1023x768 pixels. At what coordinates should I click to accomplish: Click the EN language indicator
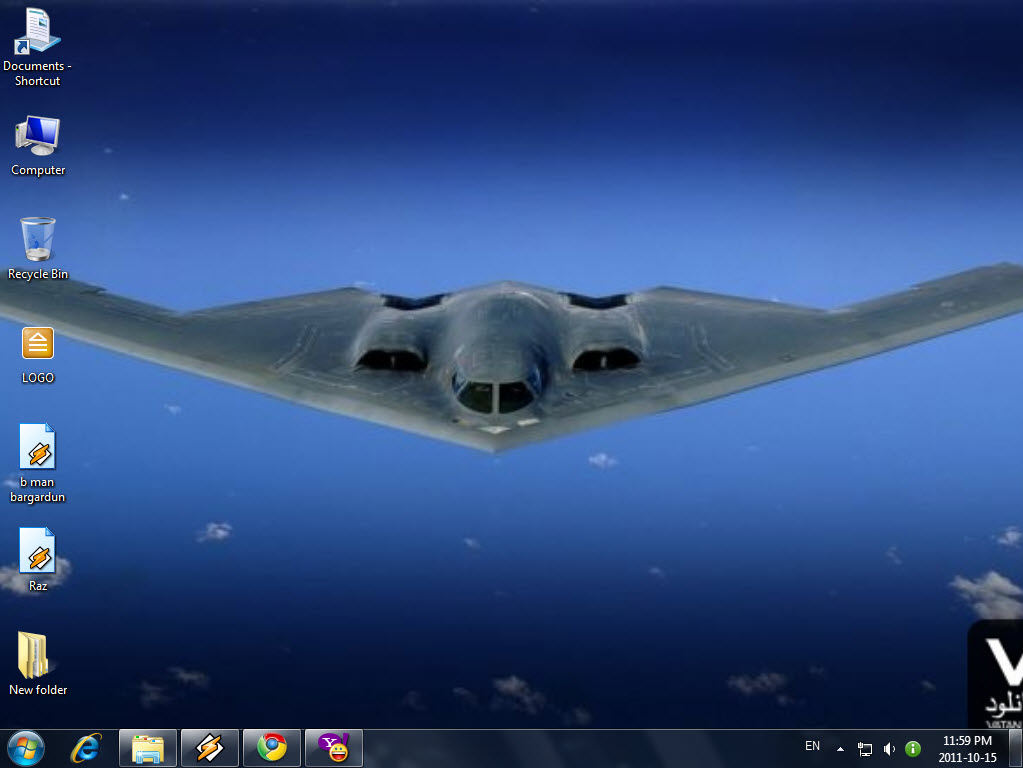[x=812, y=746]
